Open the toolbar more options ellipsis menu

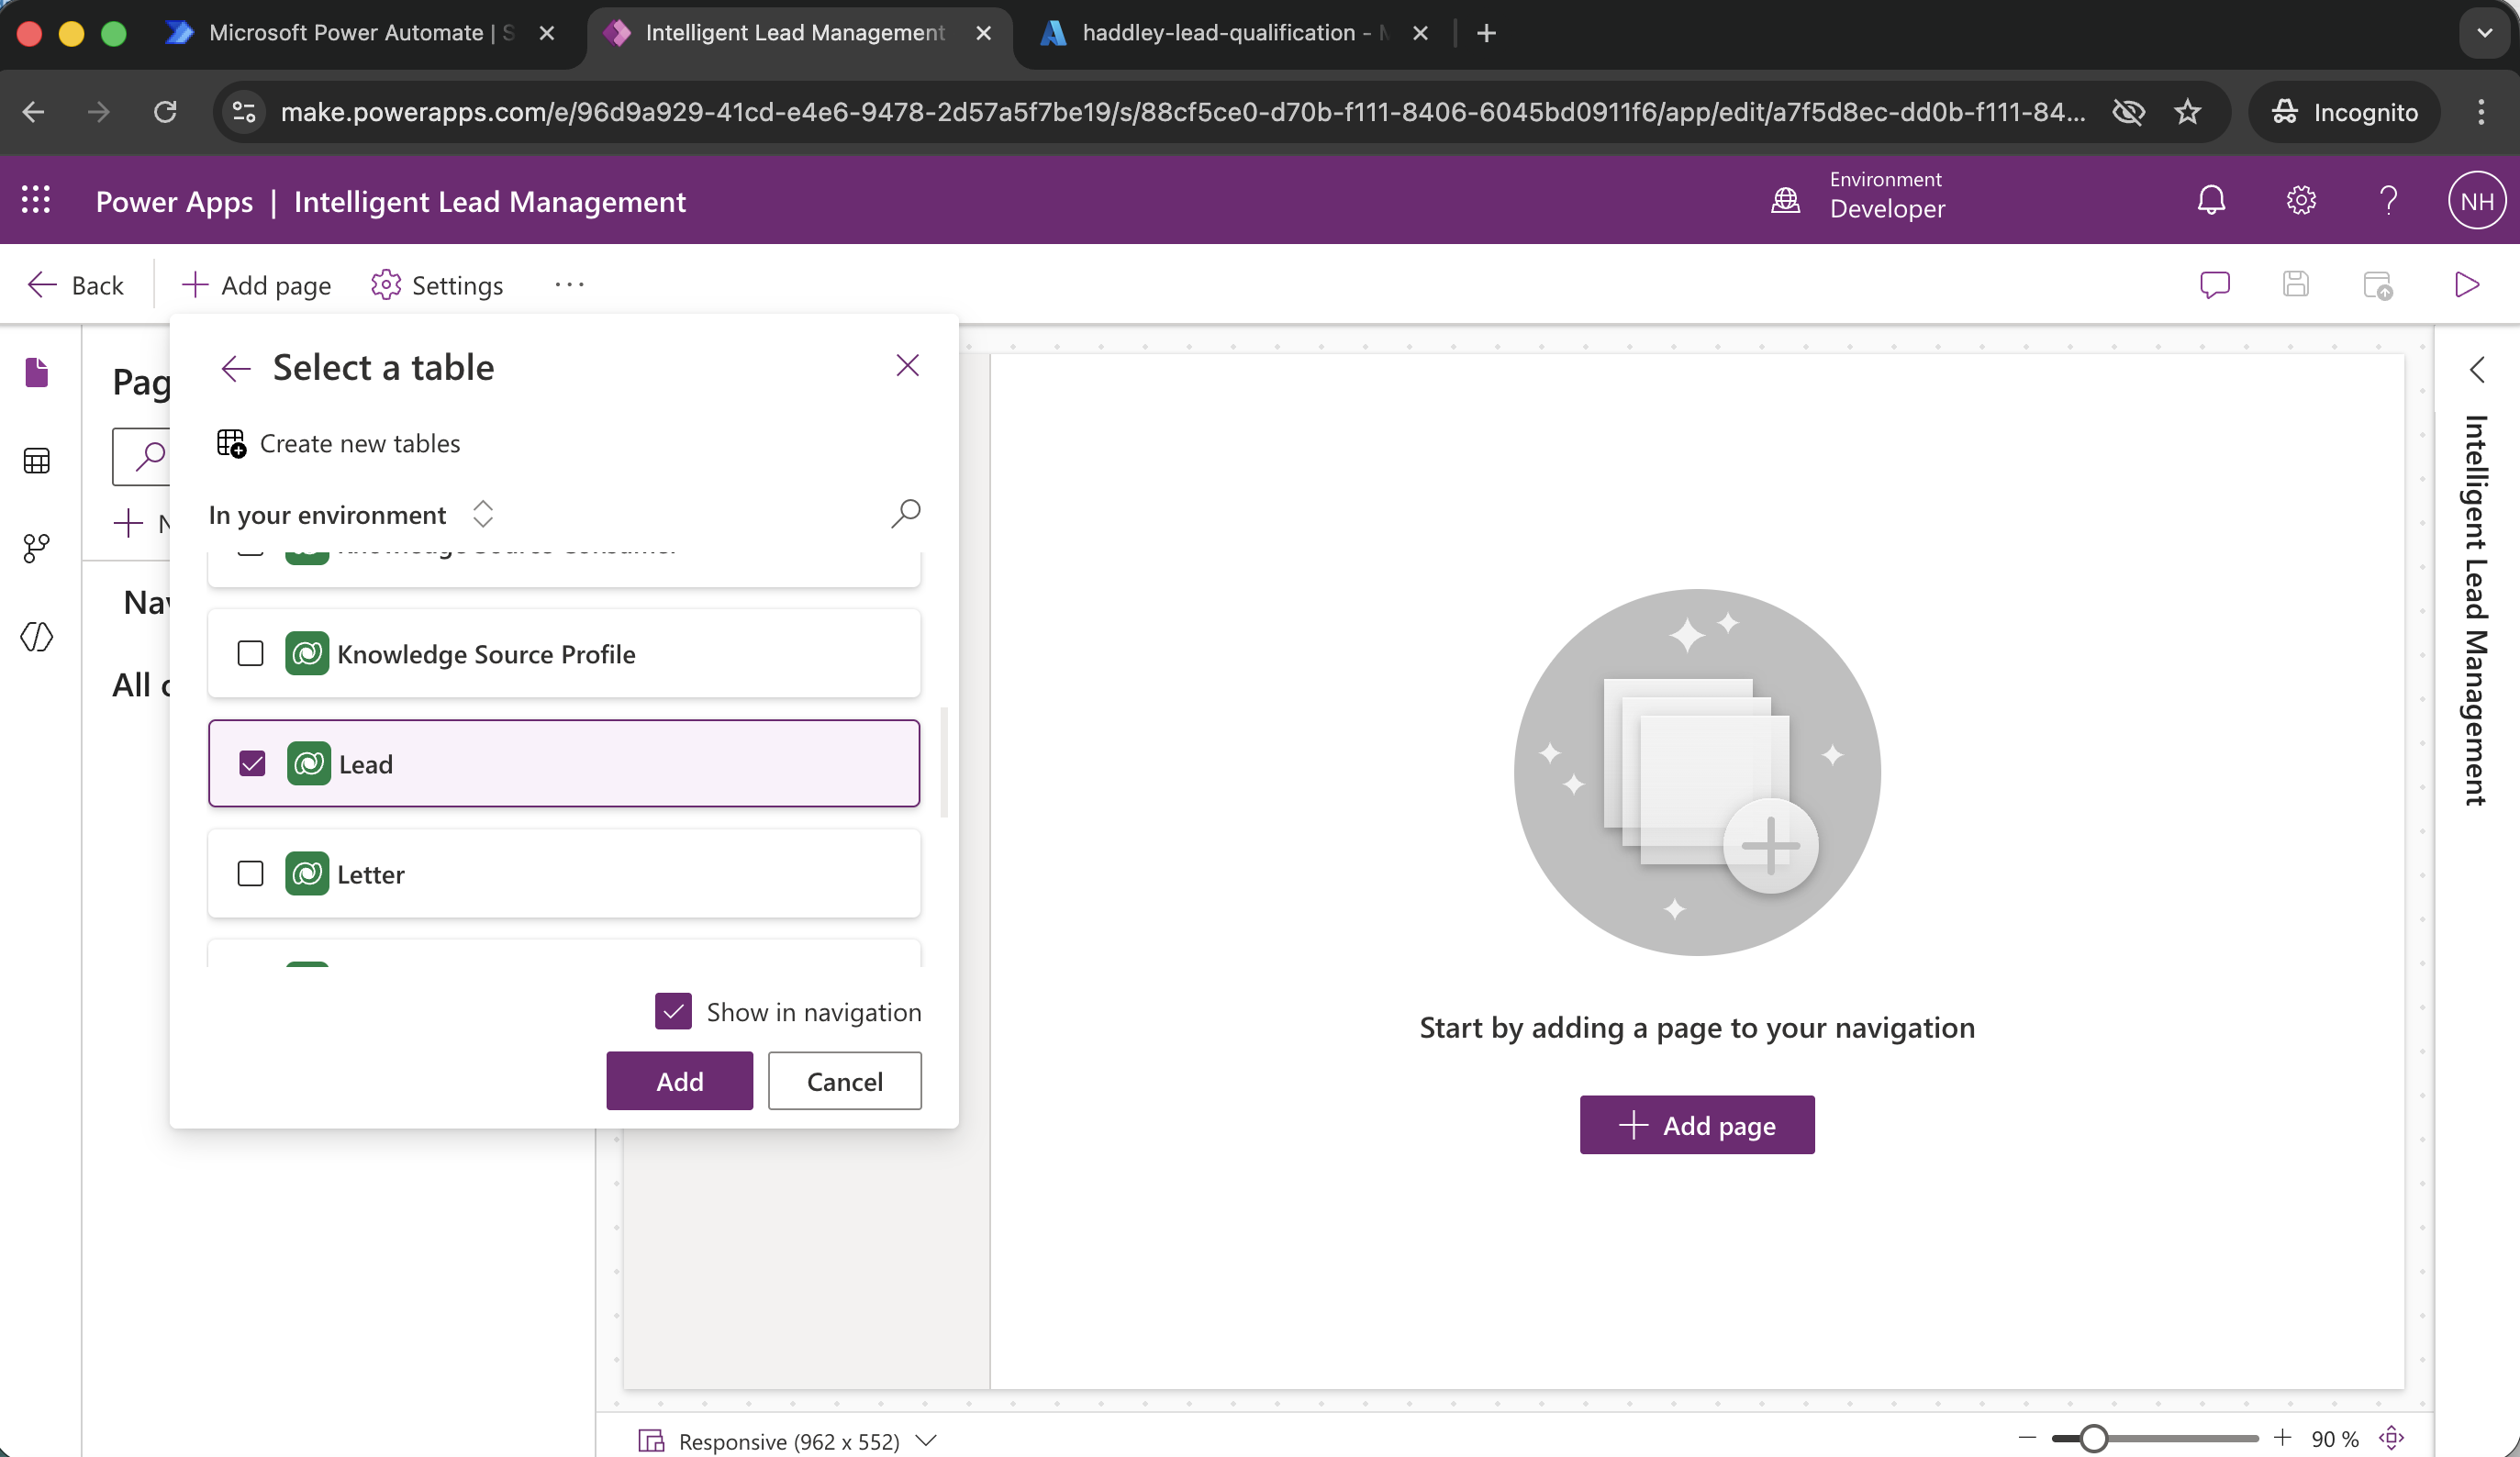569,285
